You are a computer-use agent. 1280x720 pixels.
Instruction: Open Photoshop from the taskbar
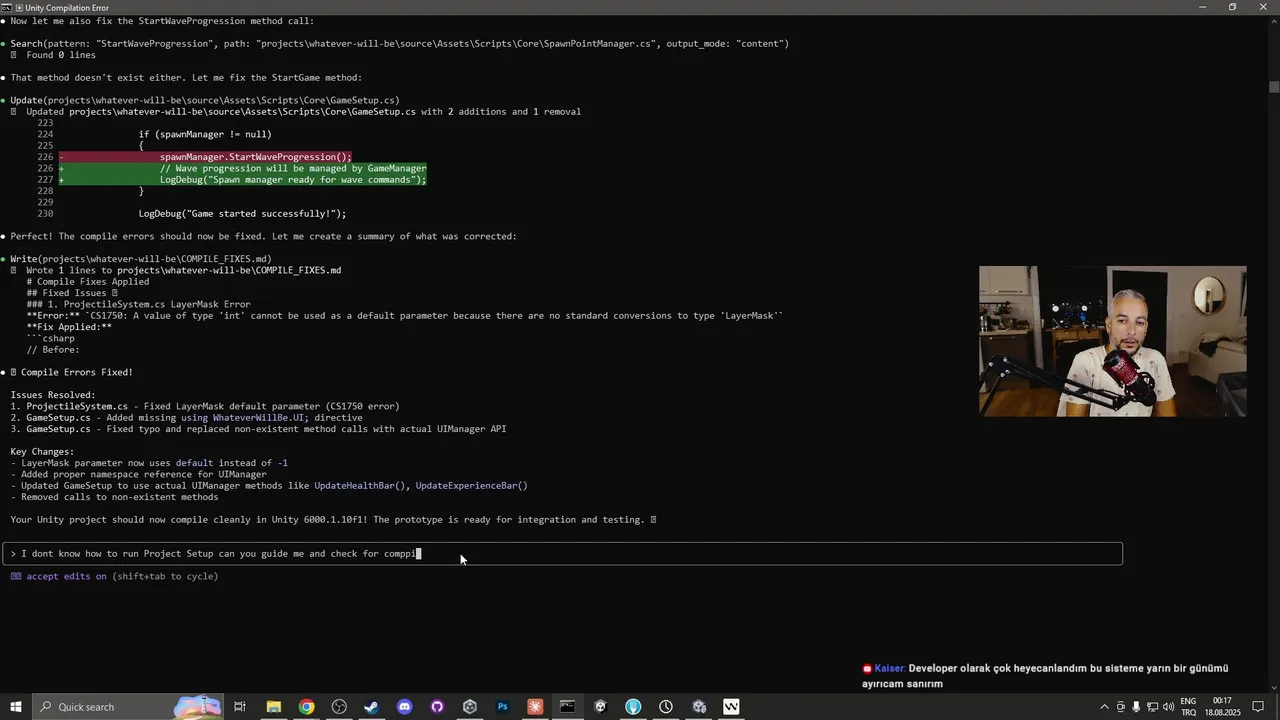(x=502, y=707)
